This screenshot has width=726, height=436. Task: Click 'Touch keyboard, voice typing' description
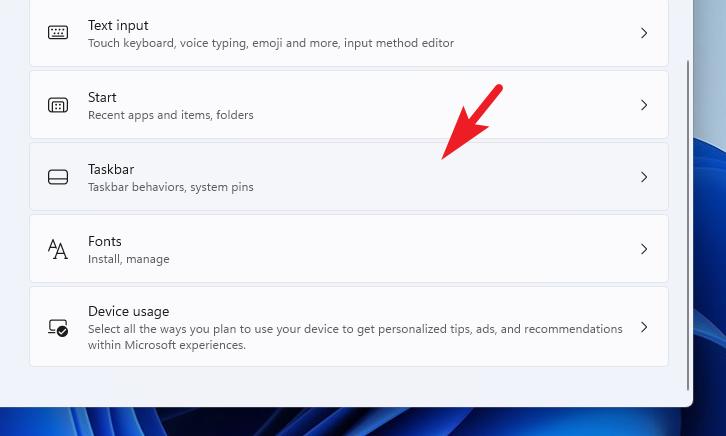pyautogui.click(x=271, y=43)
